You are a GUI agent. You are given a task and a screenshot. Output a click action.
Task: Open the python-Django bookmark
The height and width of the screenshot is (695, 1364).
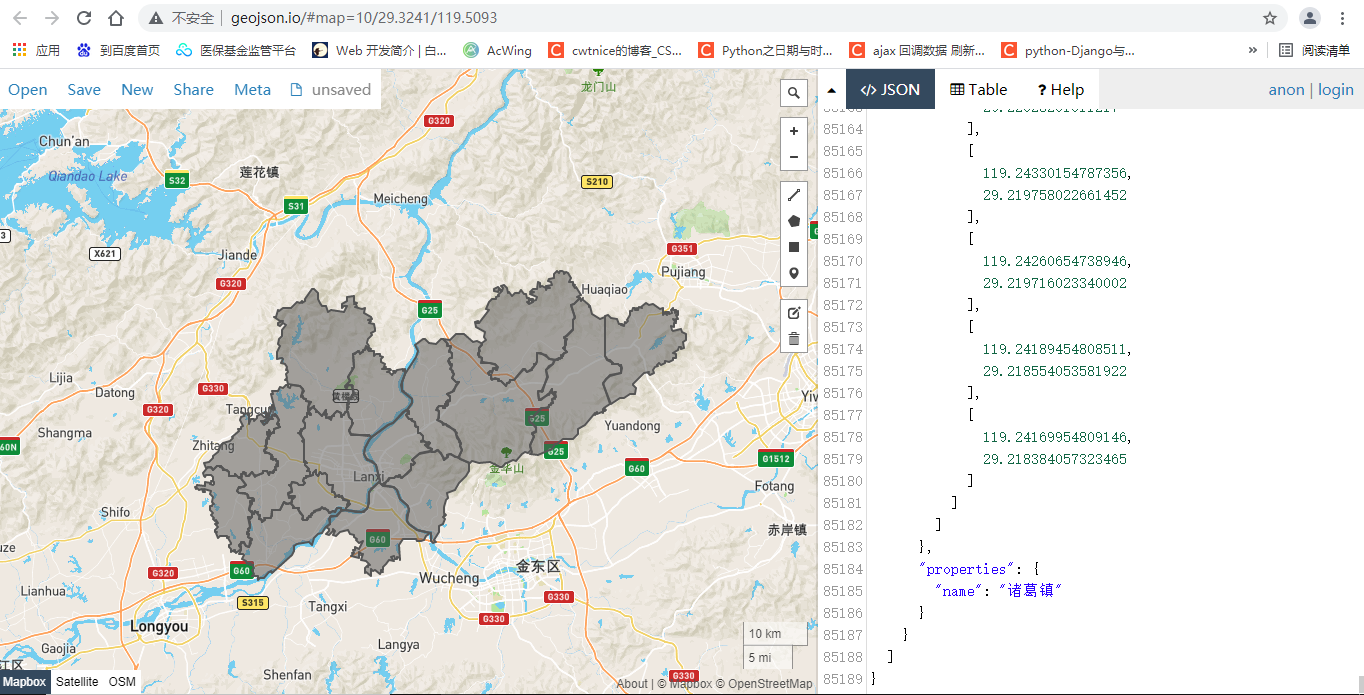click(x=1069, y=50)
